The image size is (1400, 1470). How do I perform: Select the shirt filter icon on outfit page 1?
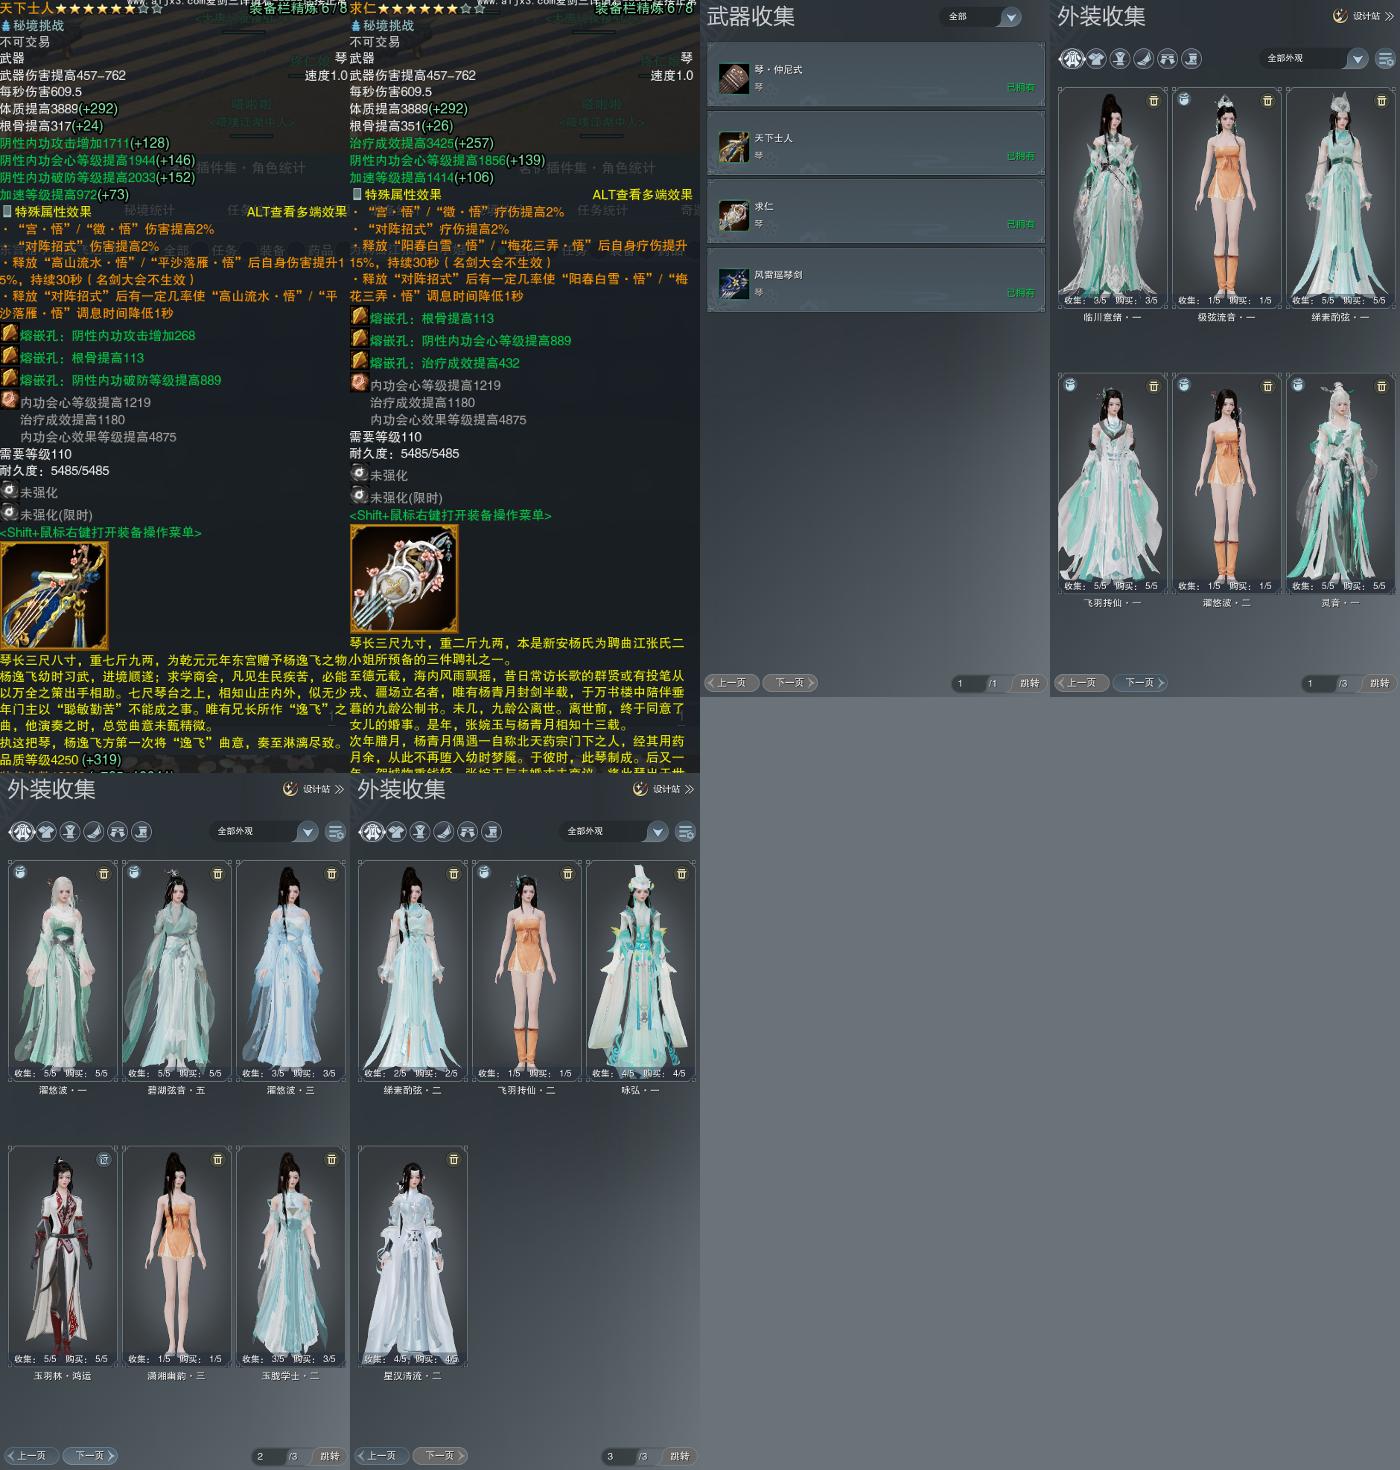click(1097, 59)
